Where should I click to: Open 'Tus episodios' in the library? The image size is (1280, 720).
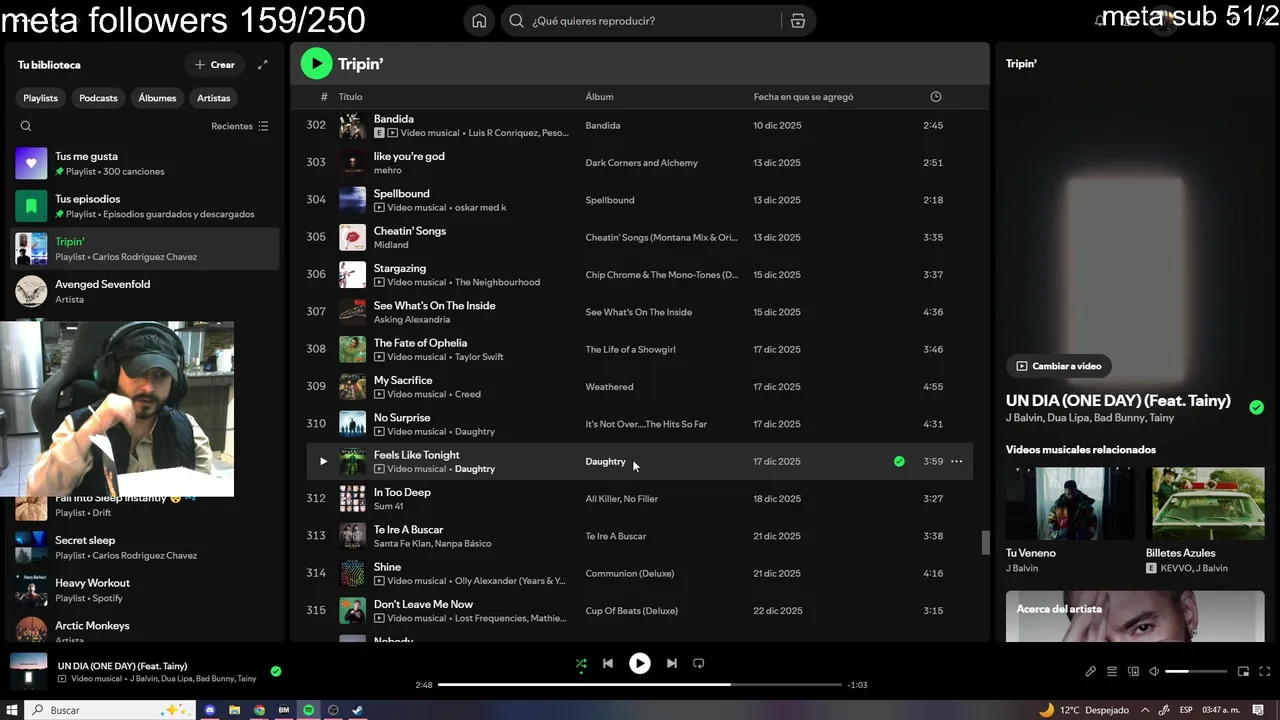pyautogui.click(x=145, y=206)
